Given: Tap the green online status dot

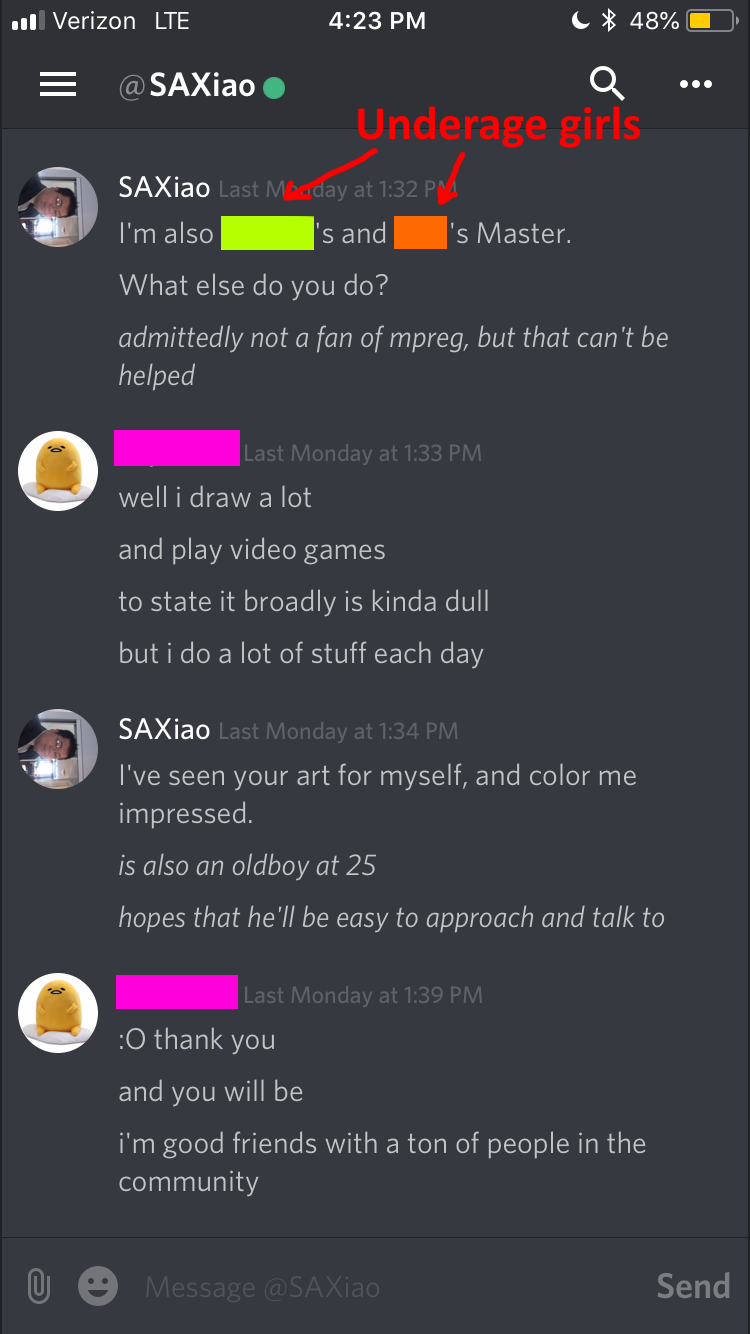Looking at the screenshot, I should [274, 88].
